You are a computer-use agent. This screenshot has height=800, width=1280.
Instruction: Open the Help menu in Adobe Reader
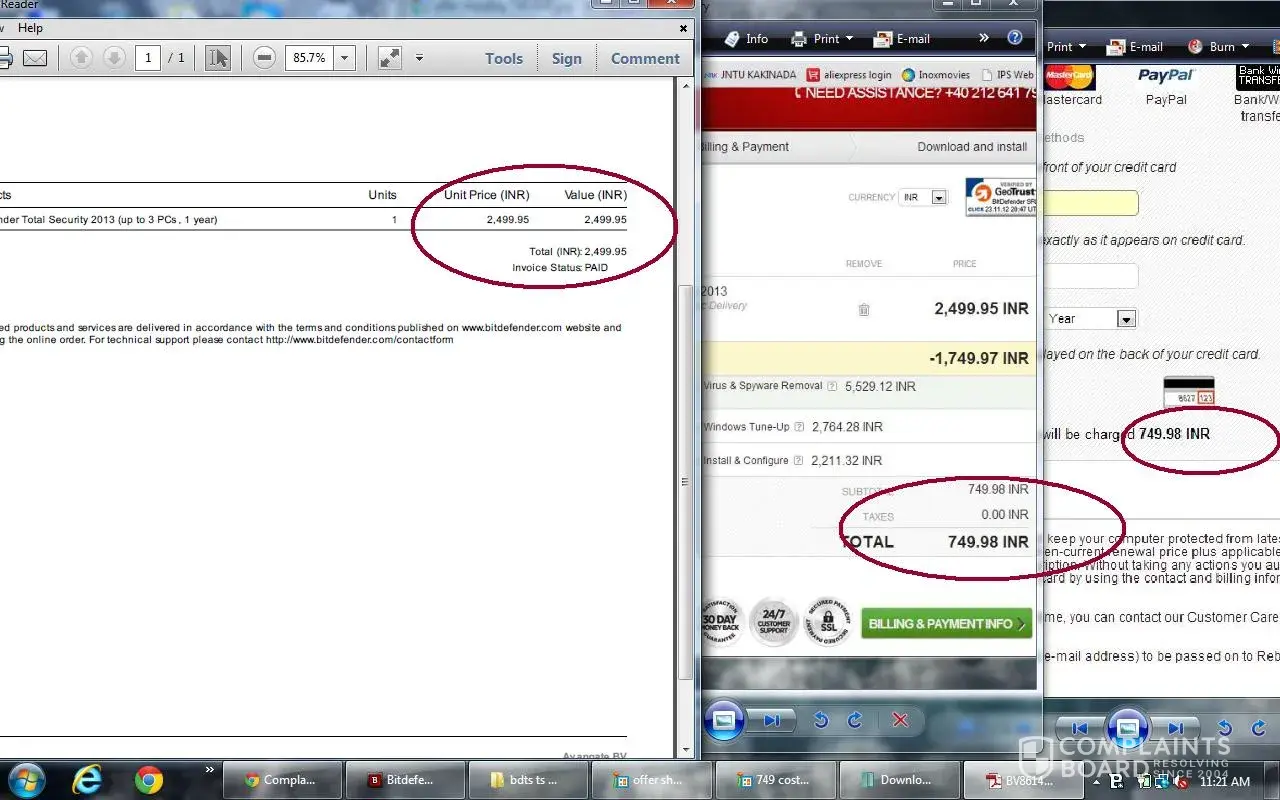coord(30,28)
